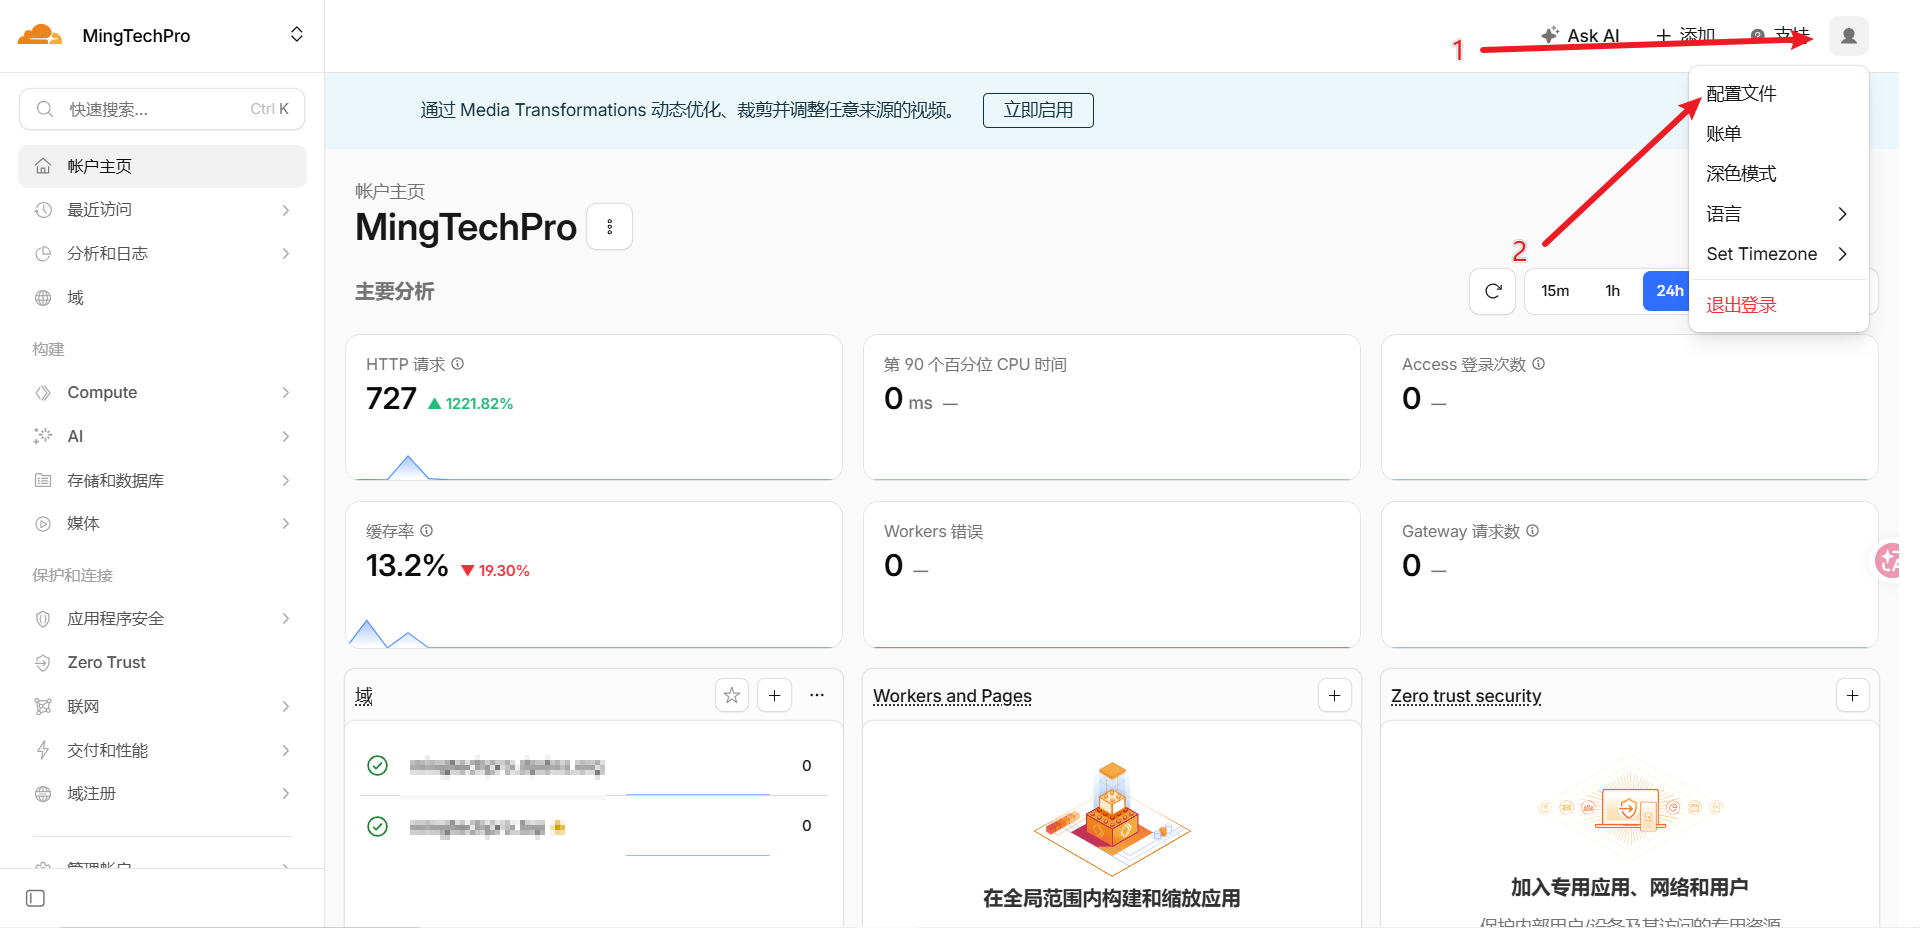Click the home icon beside 帐户主页

(43, 166)
